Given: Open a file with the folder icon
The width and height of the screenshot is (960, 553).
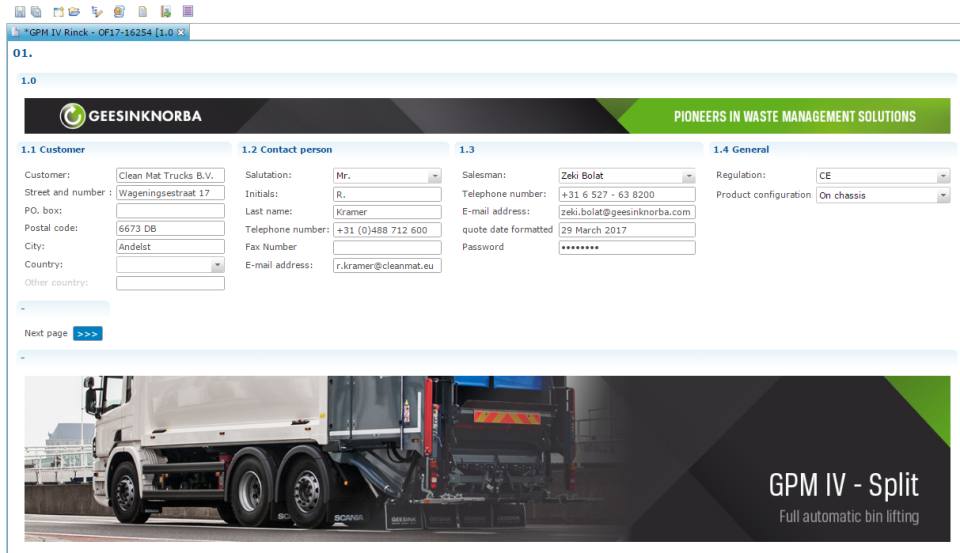Looking at the screenshot, I should pos(75,11).
